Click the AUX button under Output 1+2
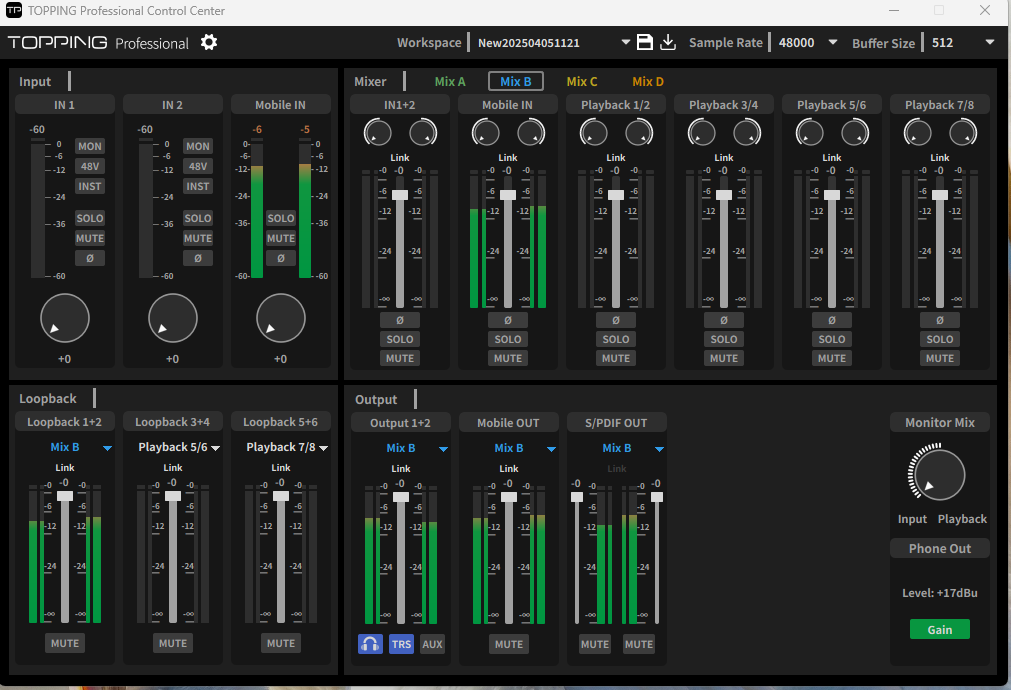1011x690 pixels. pos(432,644)
